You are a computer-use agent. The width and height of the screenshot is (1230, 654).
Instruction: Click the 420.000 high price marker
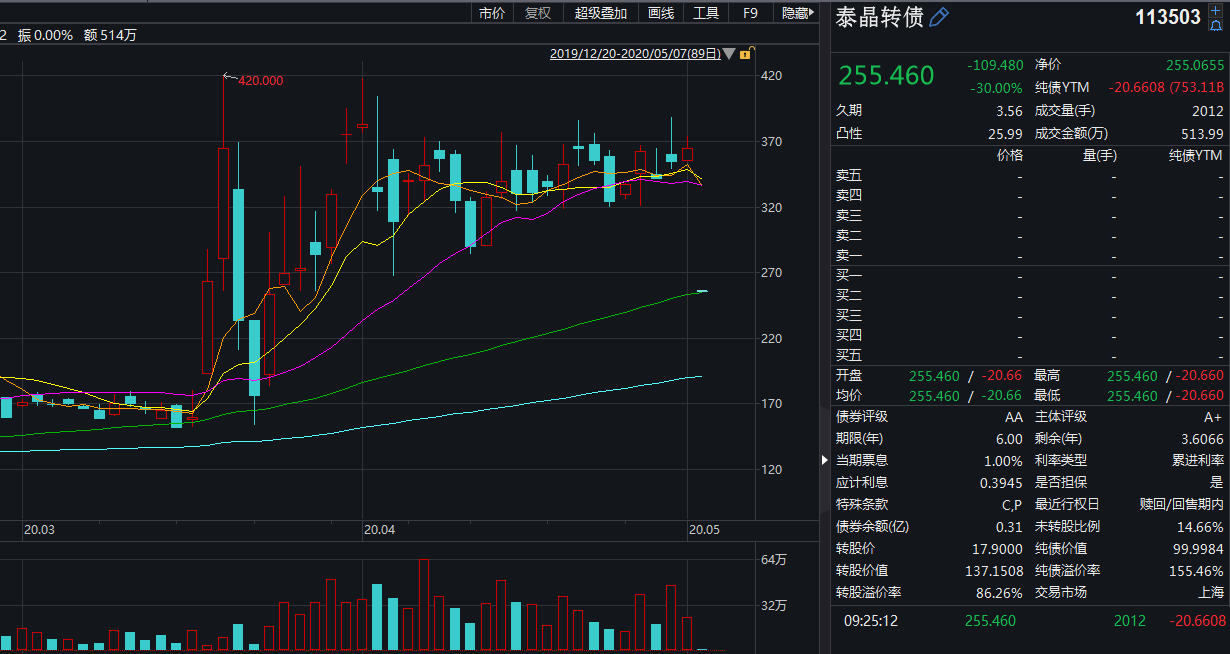[x=260, y=80]
